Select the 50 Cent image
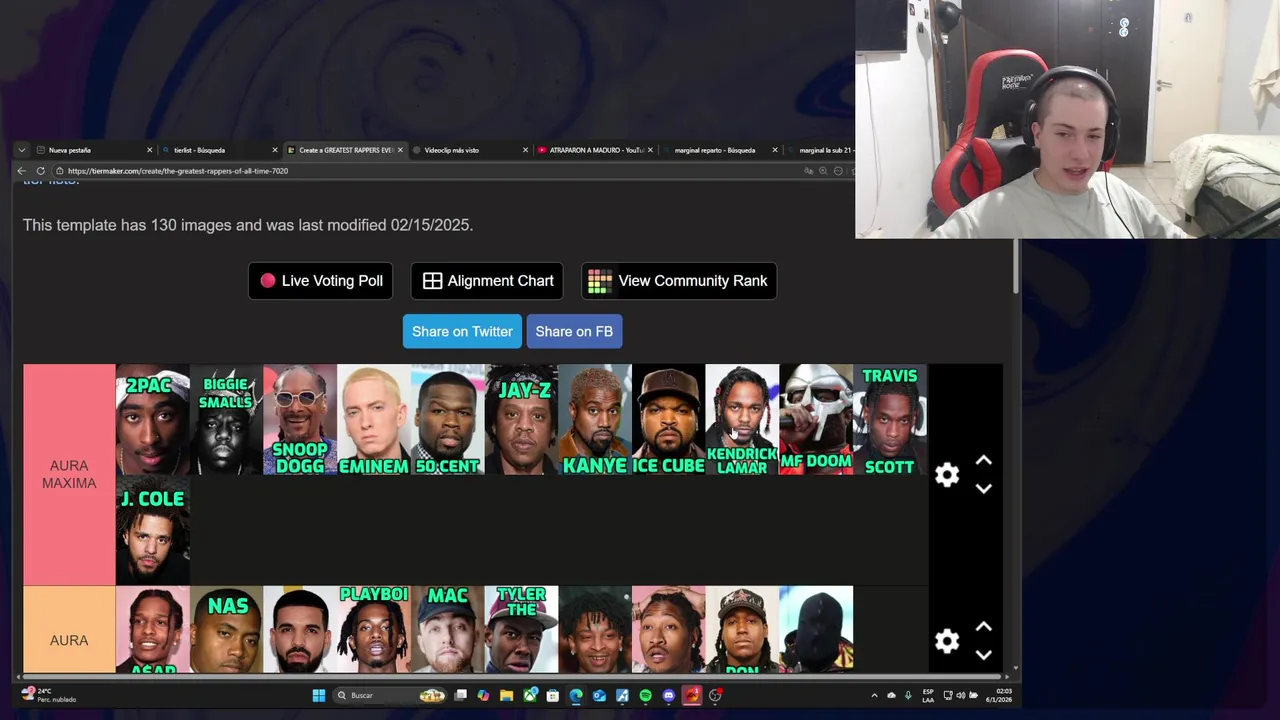1280x720 pixels. point(447,419)
